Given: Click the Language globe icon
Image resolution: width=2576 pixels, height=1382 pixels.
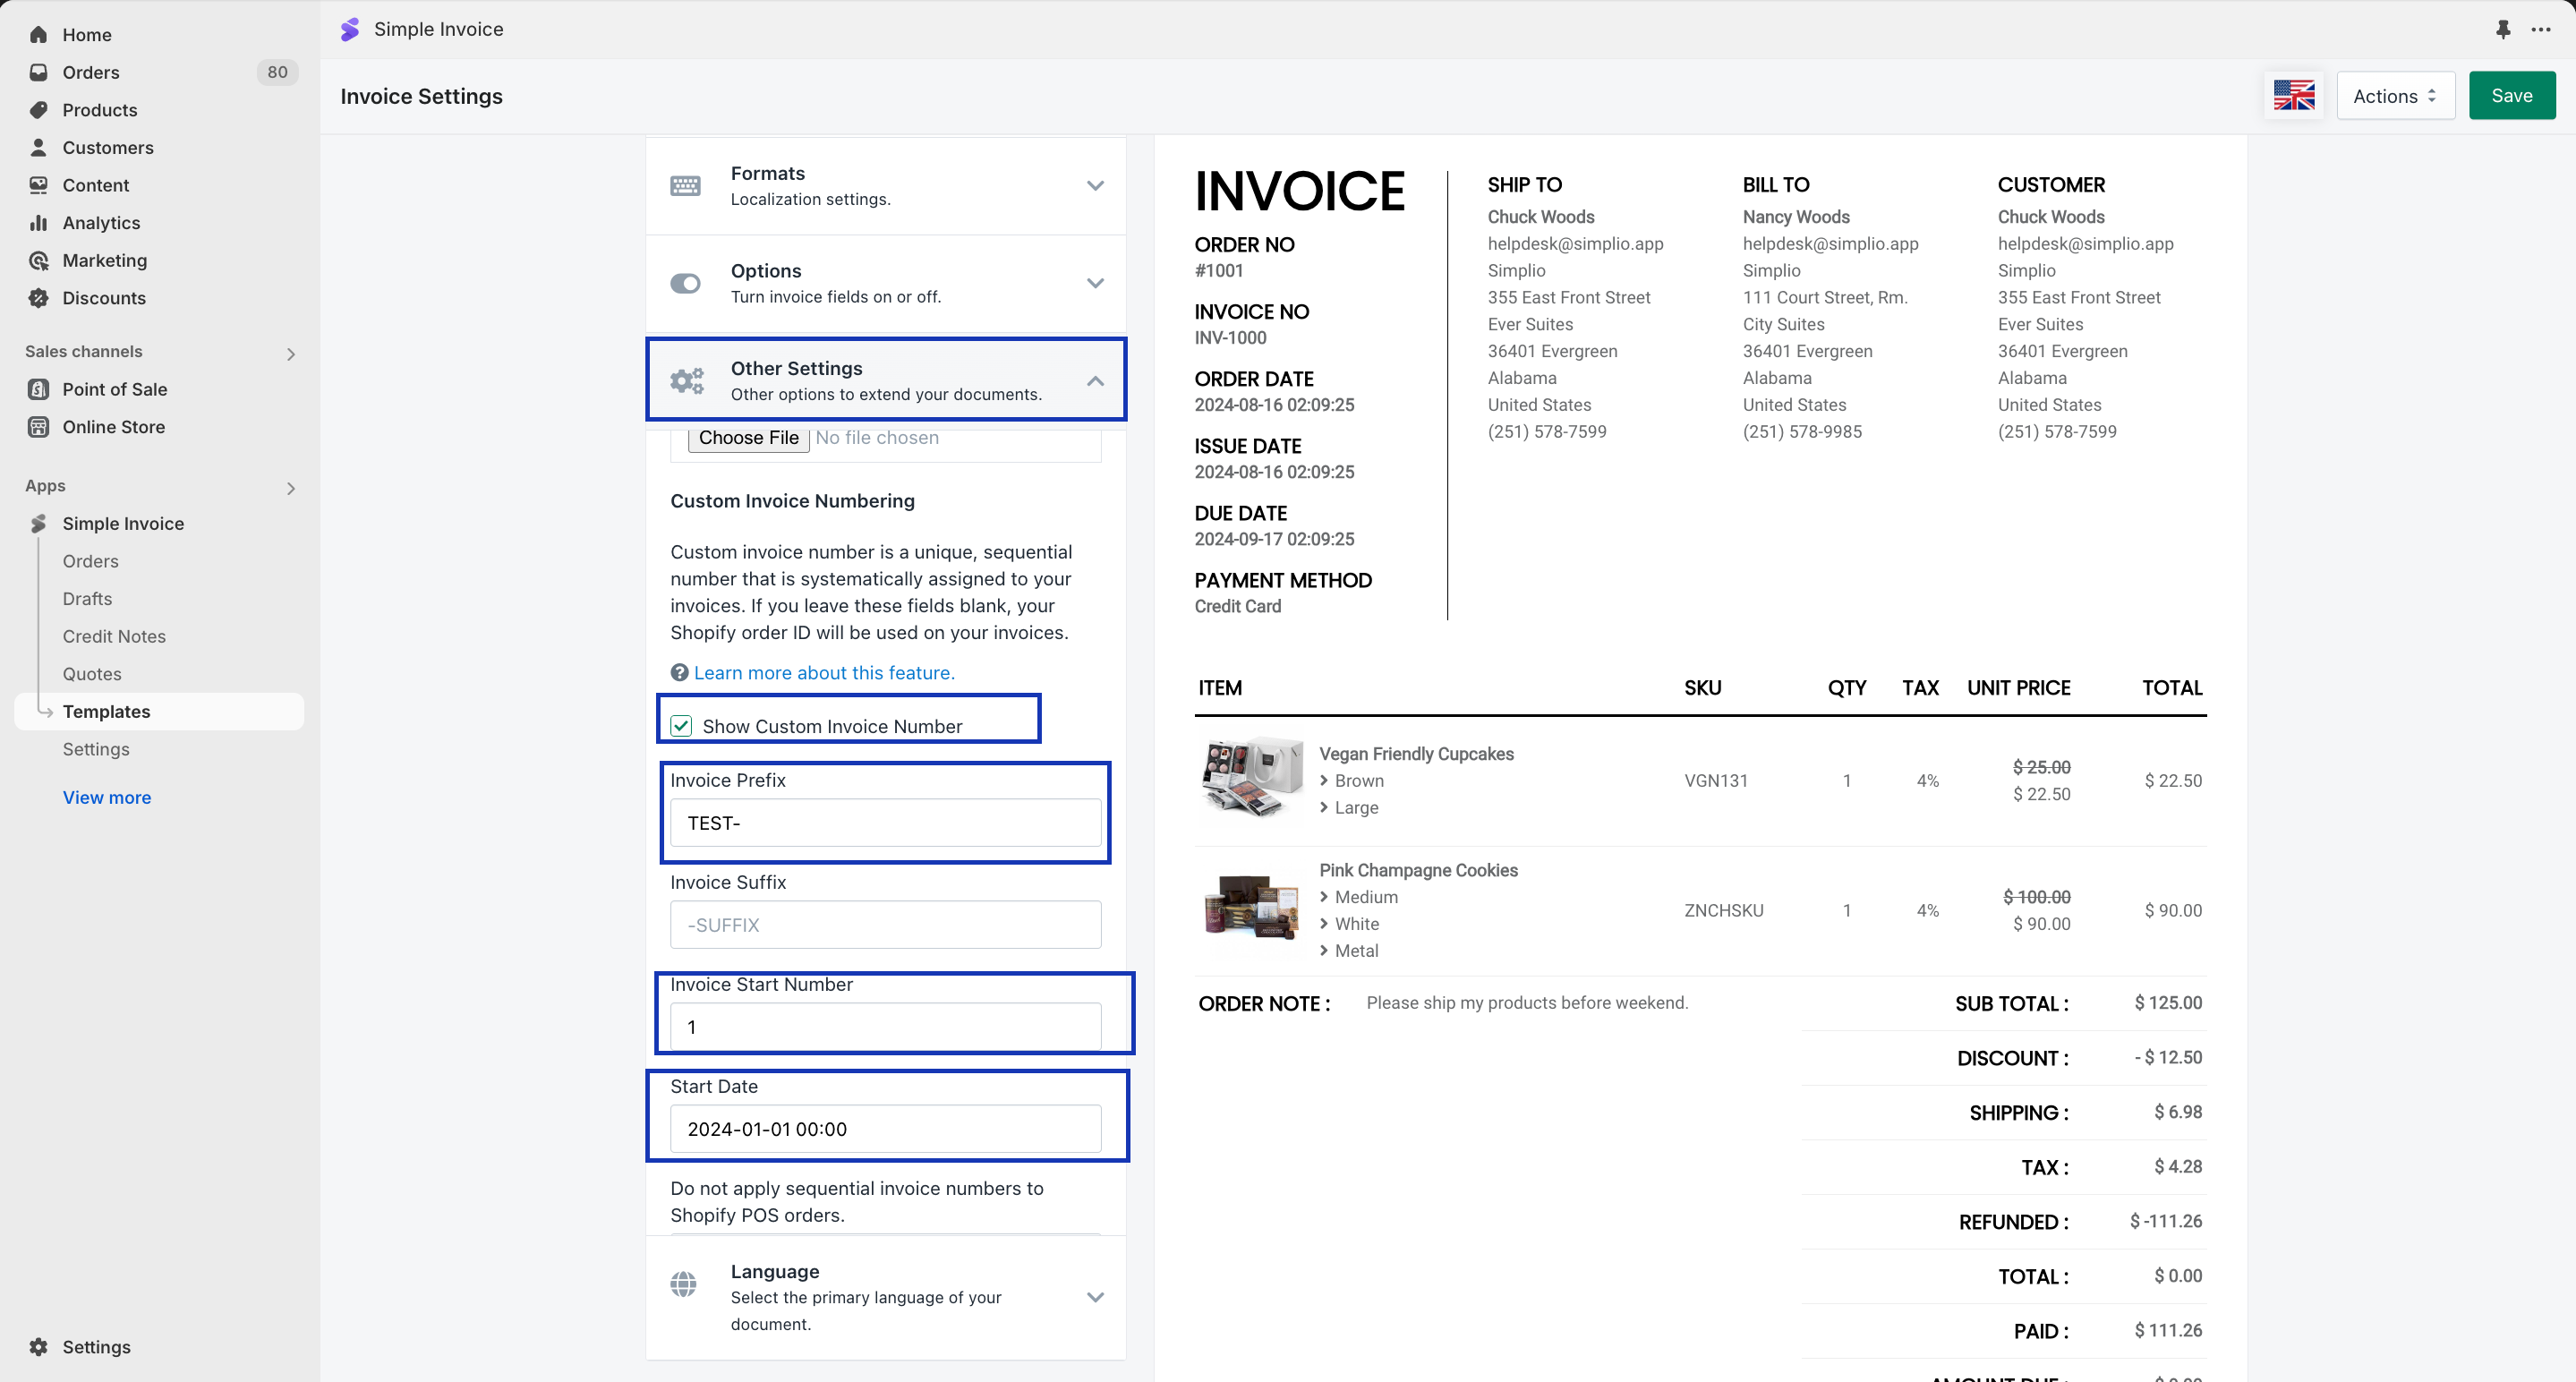Looking at the screenshot, I should 684,1284.
